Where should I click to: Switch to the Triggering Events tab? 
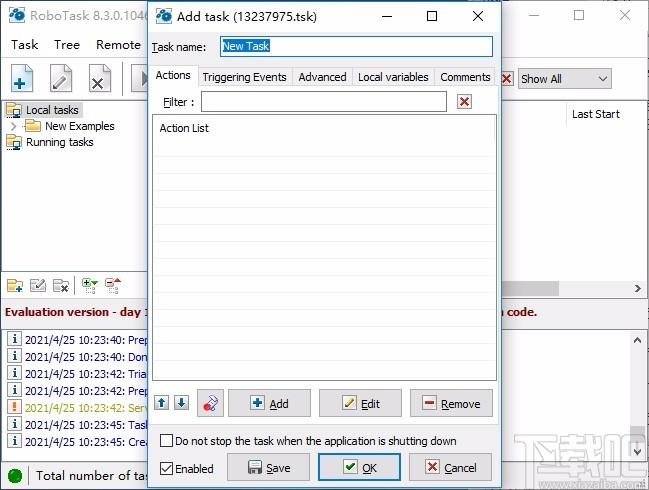(x=244, y=77)
